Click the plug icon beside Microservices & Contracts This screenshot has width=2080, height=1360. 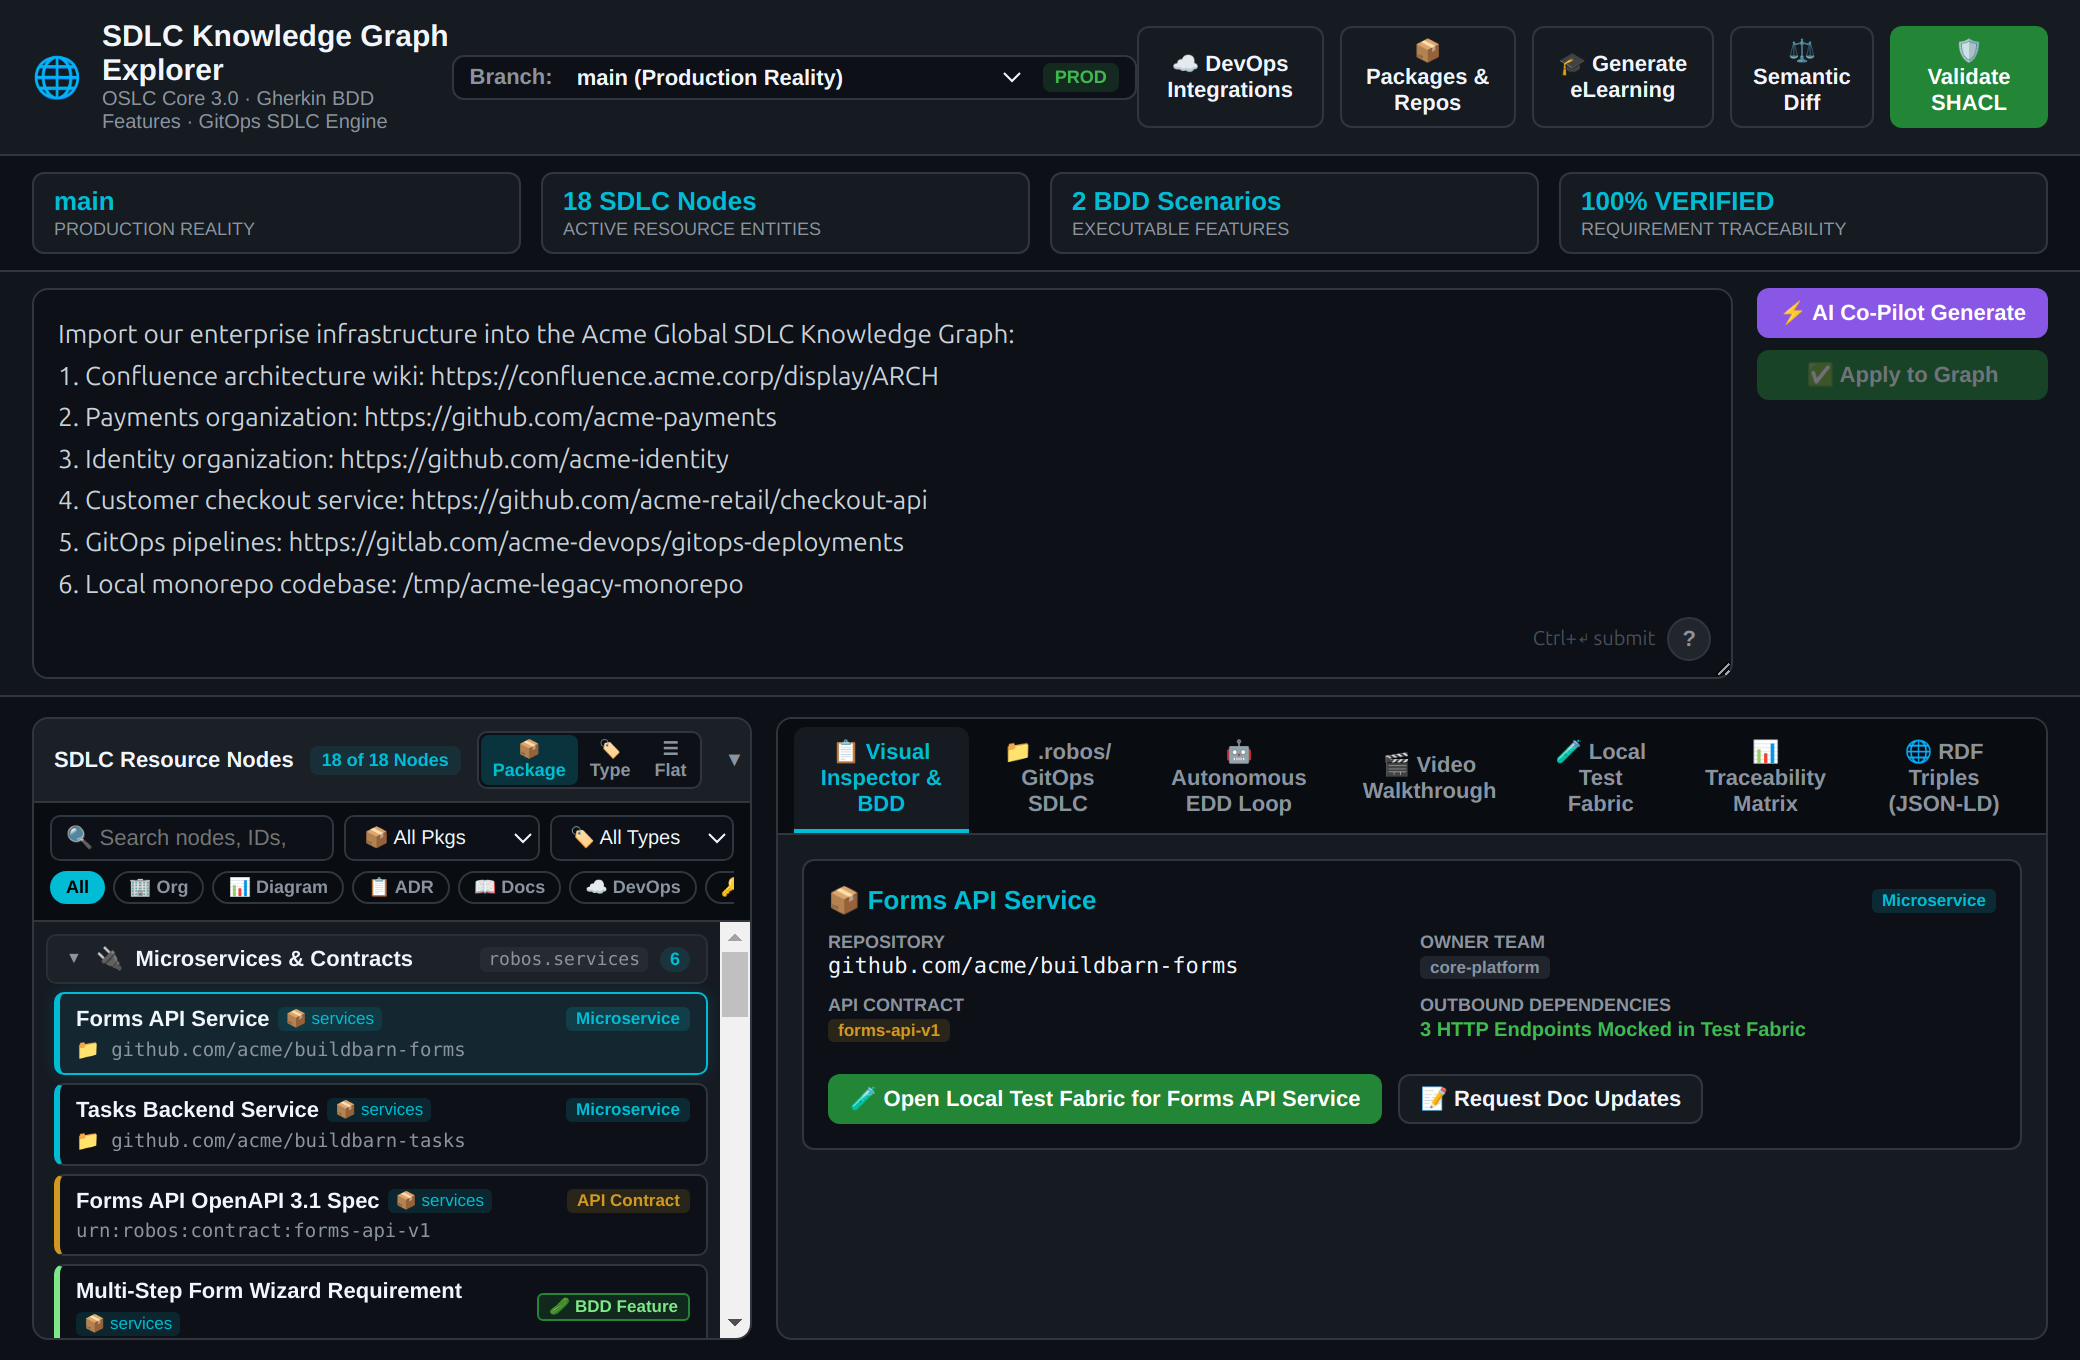tap(109, 958)
